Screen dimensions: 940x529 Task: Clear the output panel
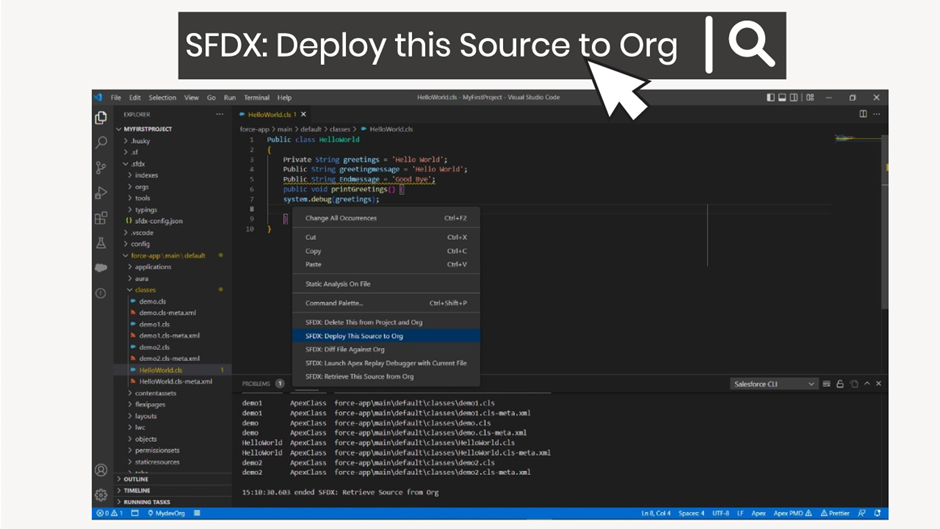[827, 384]
